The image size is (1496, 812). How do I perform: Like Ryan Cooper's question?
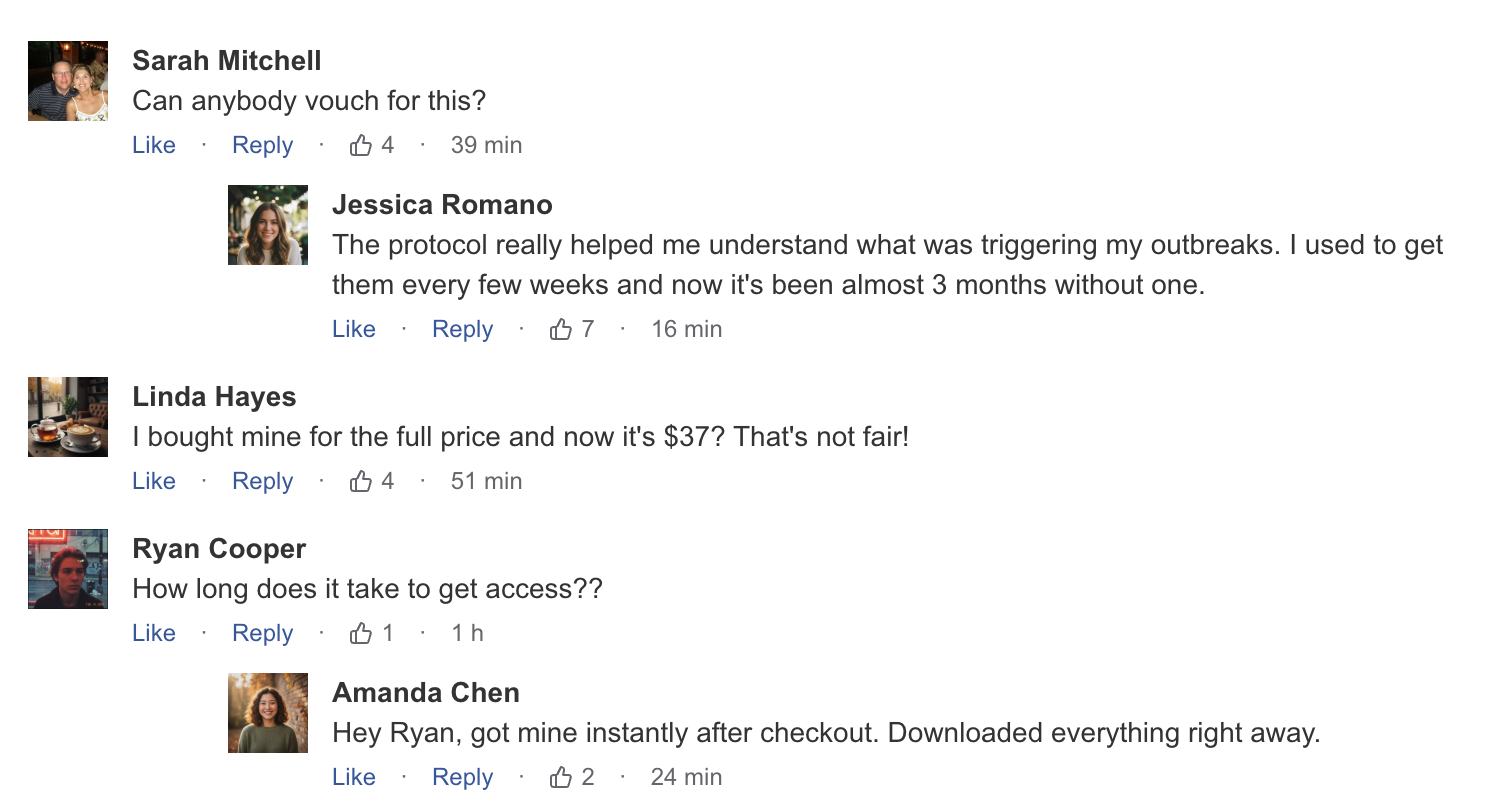point(154,634)
